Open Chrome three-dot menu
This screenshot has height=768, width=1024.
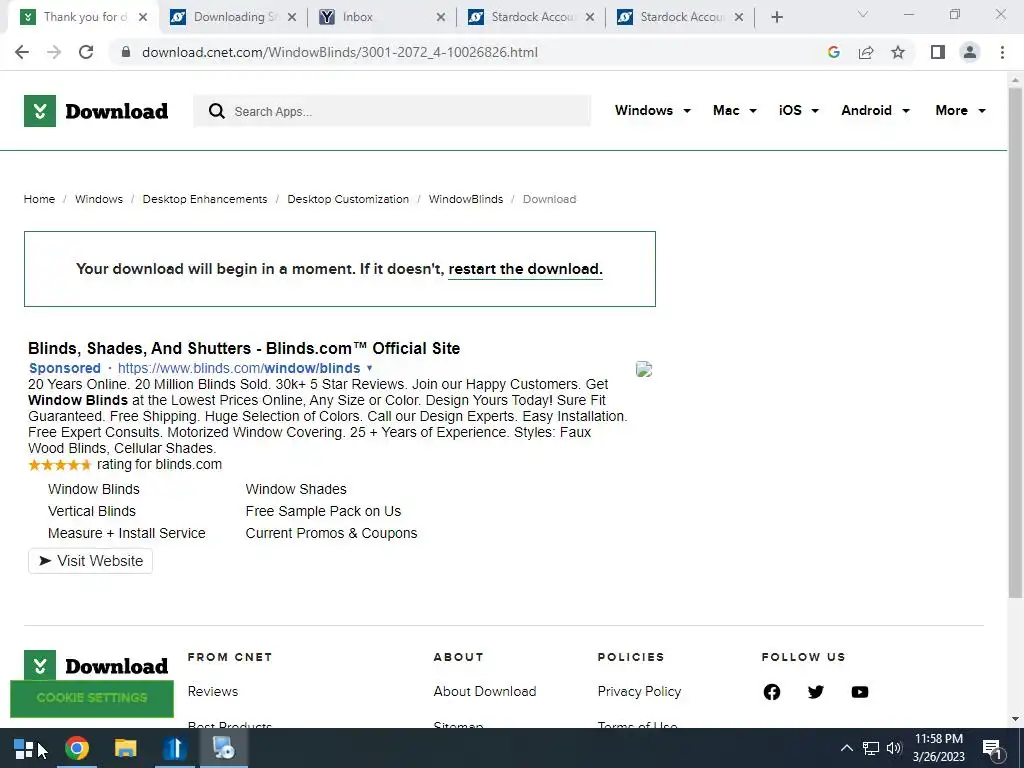[1002, 52]
